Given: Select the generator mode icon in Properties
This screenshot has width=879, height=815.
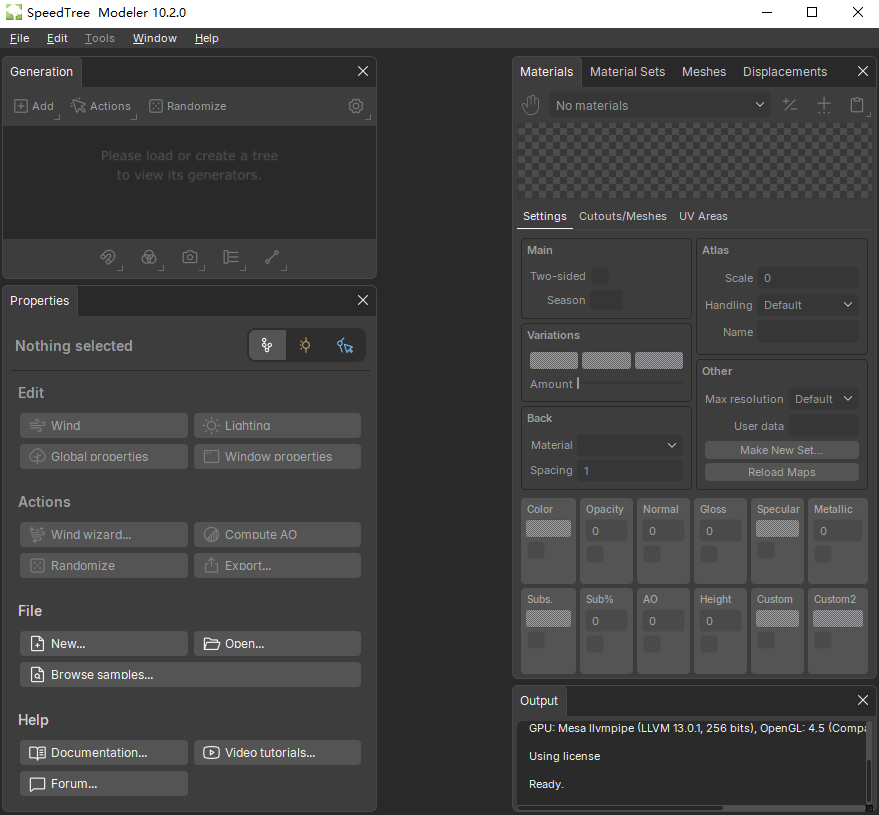Looking at the screenshot, I should pyautogui.click(x=267, y=345).
